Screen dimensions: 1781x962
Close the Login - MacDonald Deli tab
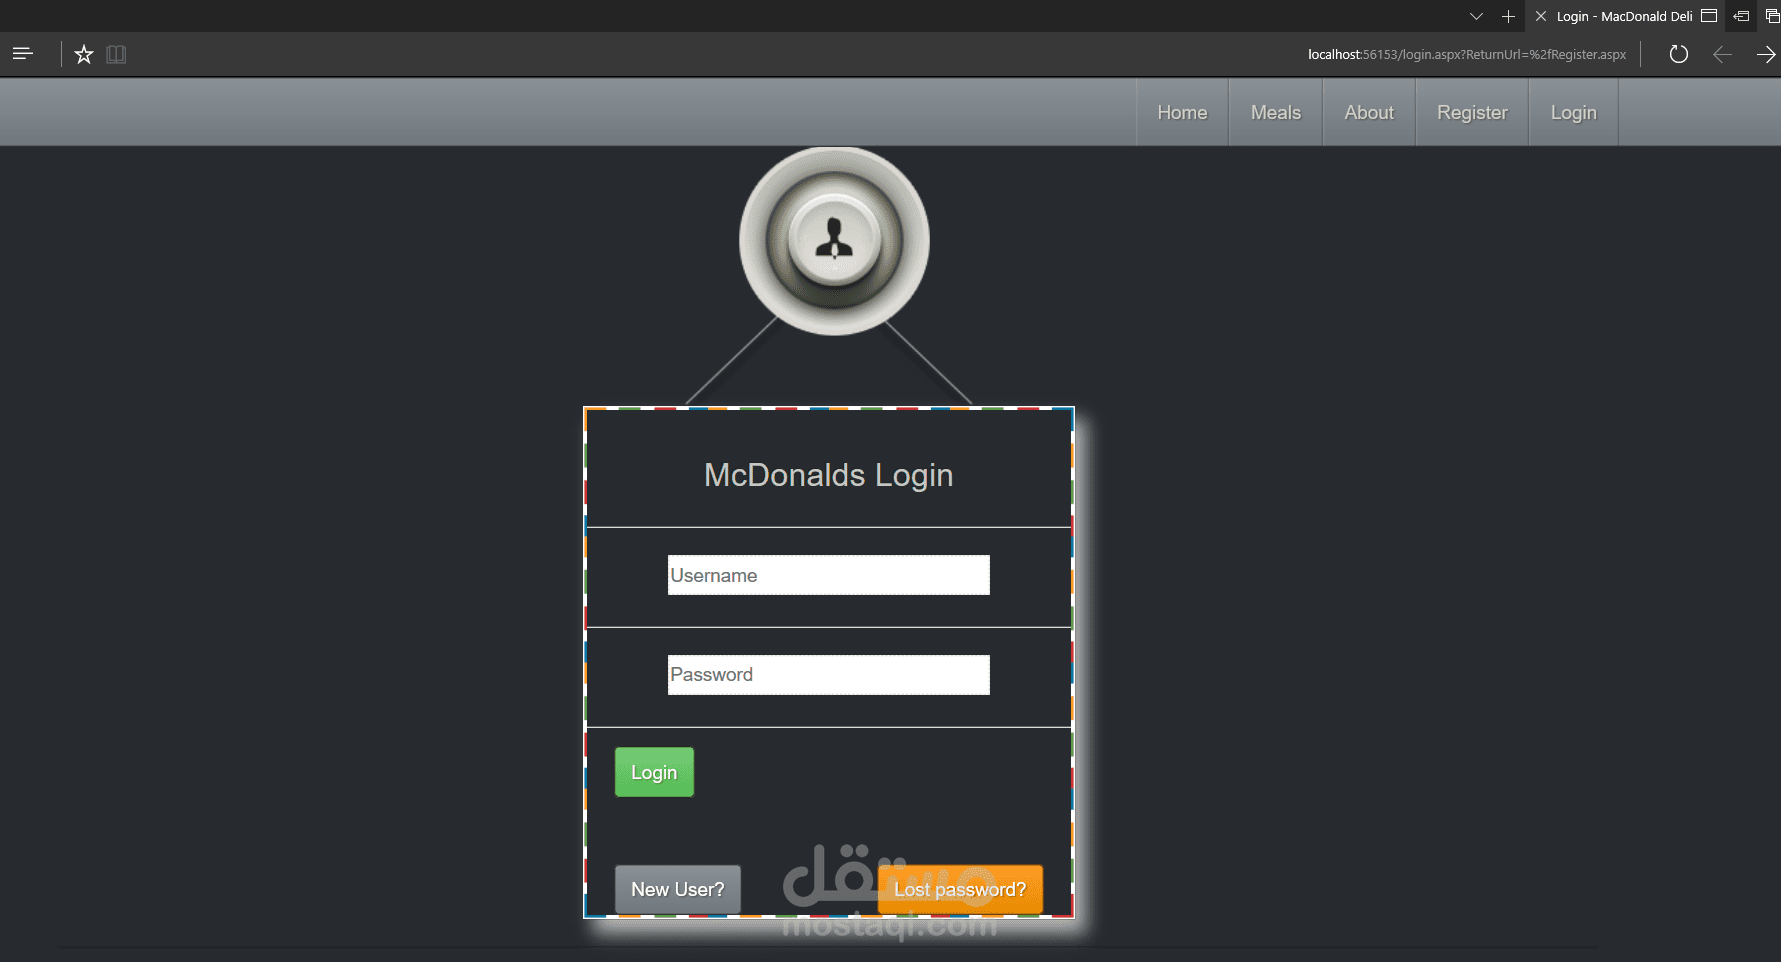[1541, 16]
